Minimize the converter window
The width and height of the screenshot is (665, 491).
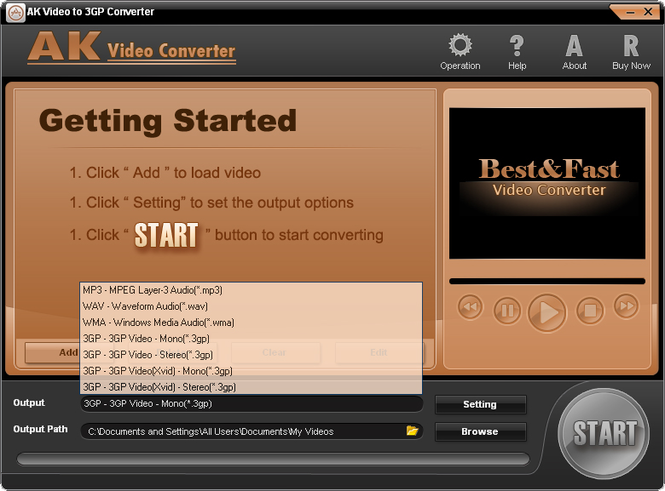tap(631, 12)
